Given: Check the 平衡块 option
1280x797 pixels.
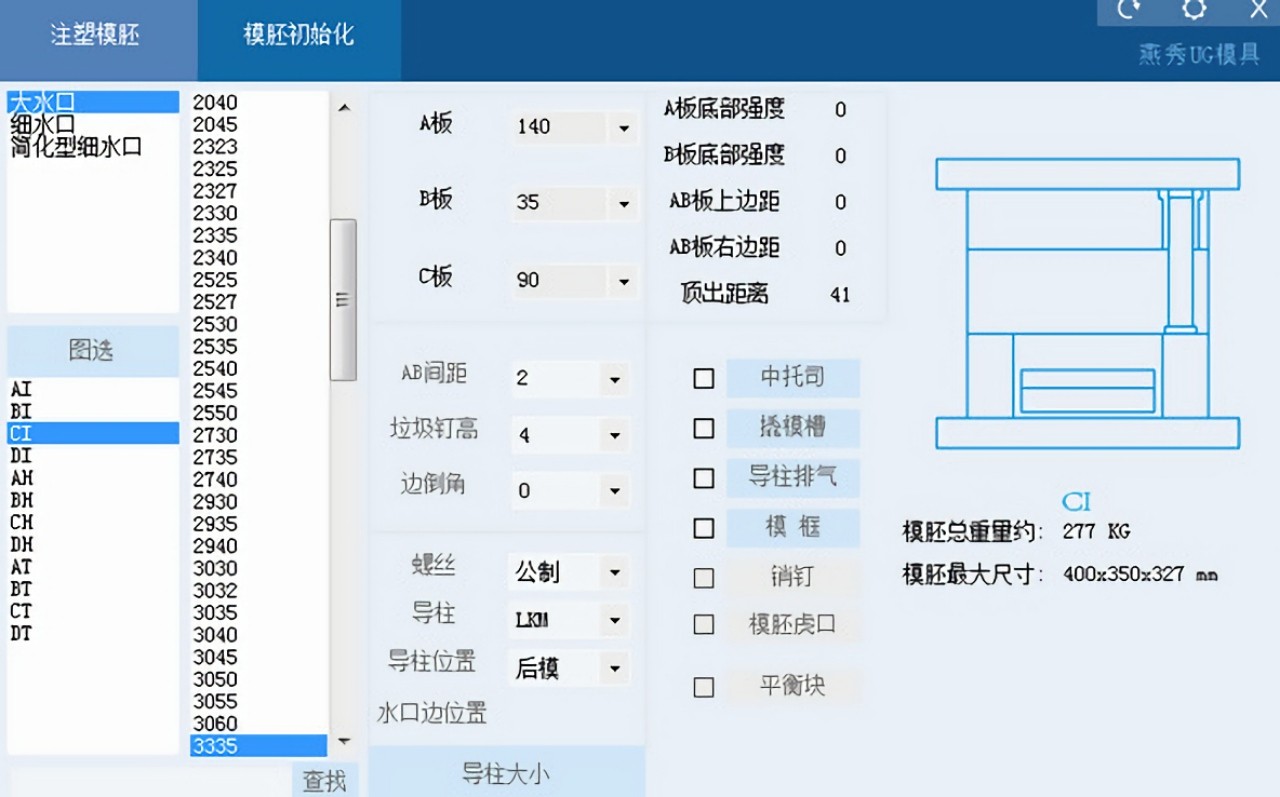Looking at the screenshot, I should pos(703,687).
